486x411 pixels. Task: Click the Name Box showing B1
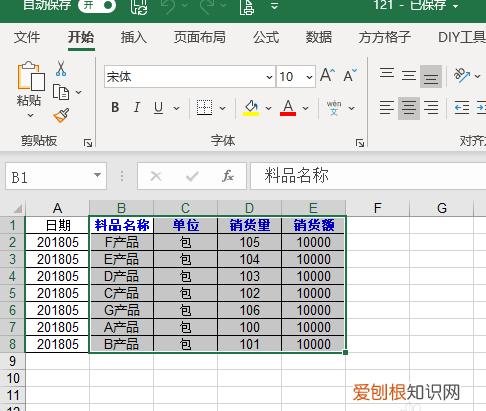pyautogui.click(x=48, y=176)
